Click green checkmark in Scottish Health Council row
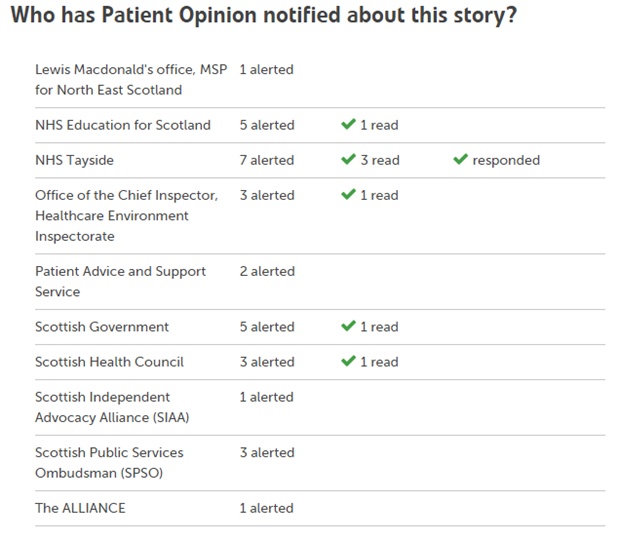This screenshot has width=620, height=540. point(348,361)
